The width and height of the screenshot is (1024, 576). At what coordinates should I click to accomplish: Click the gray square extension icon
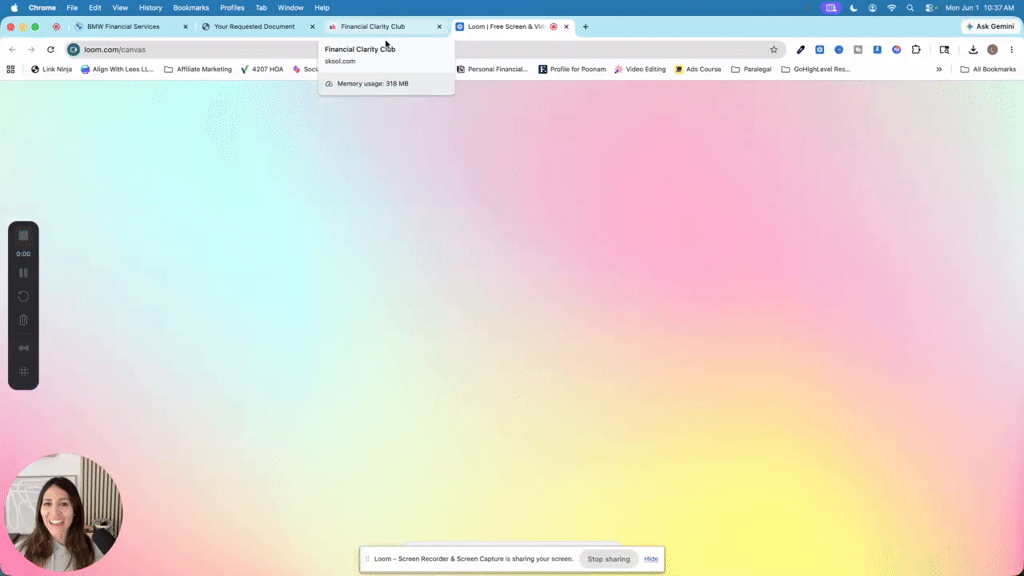click(x=858, y=50)
